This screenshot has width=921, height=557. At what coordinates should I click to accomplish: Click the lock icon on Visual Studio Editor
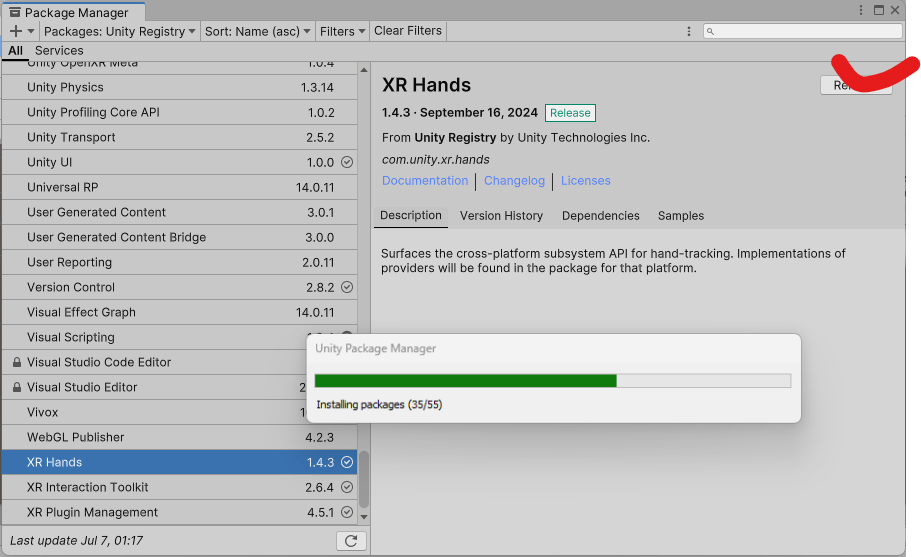[17, 387]
